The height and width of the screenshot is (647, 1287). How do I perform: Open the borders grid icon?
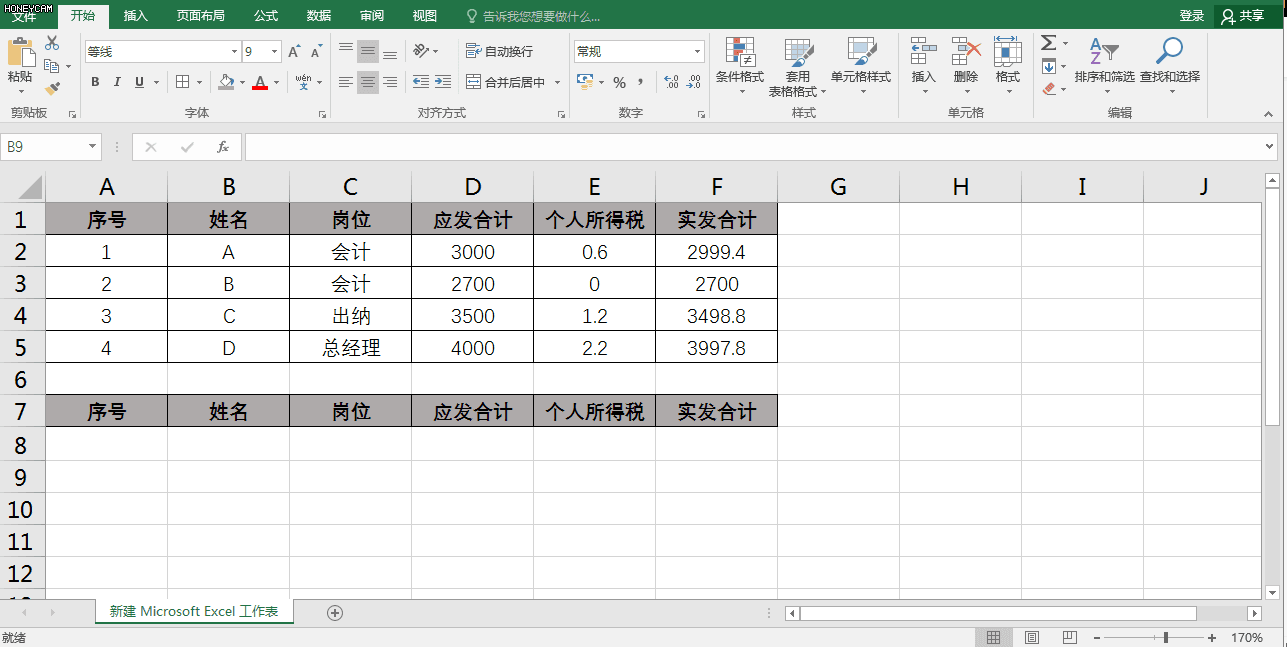click(183, 82)
